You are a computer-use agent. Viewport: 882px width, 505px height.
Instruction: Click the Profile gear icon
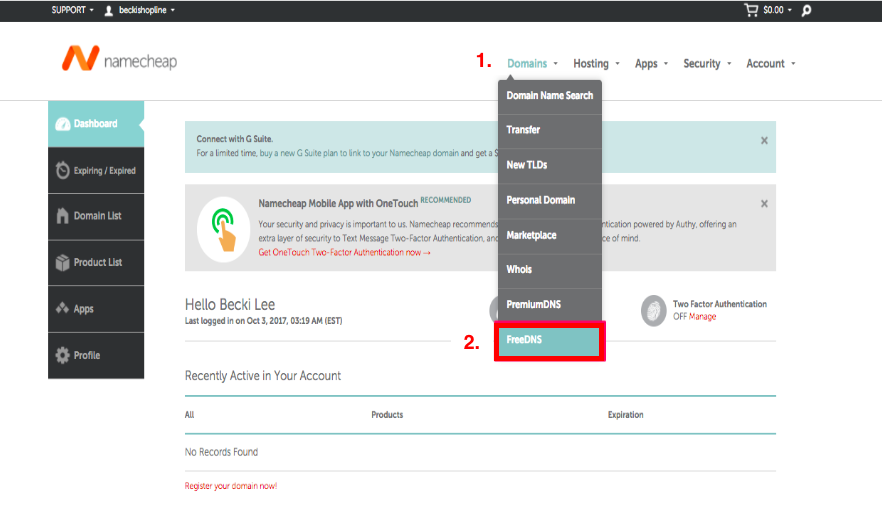(62, 355)
